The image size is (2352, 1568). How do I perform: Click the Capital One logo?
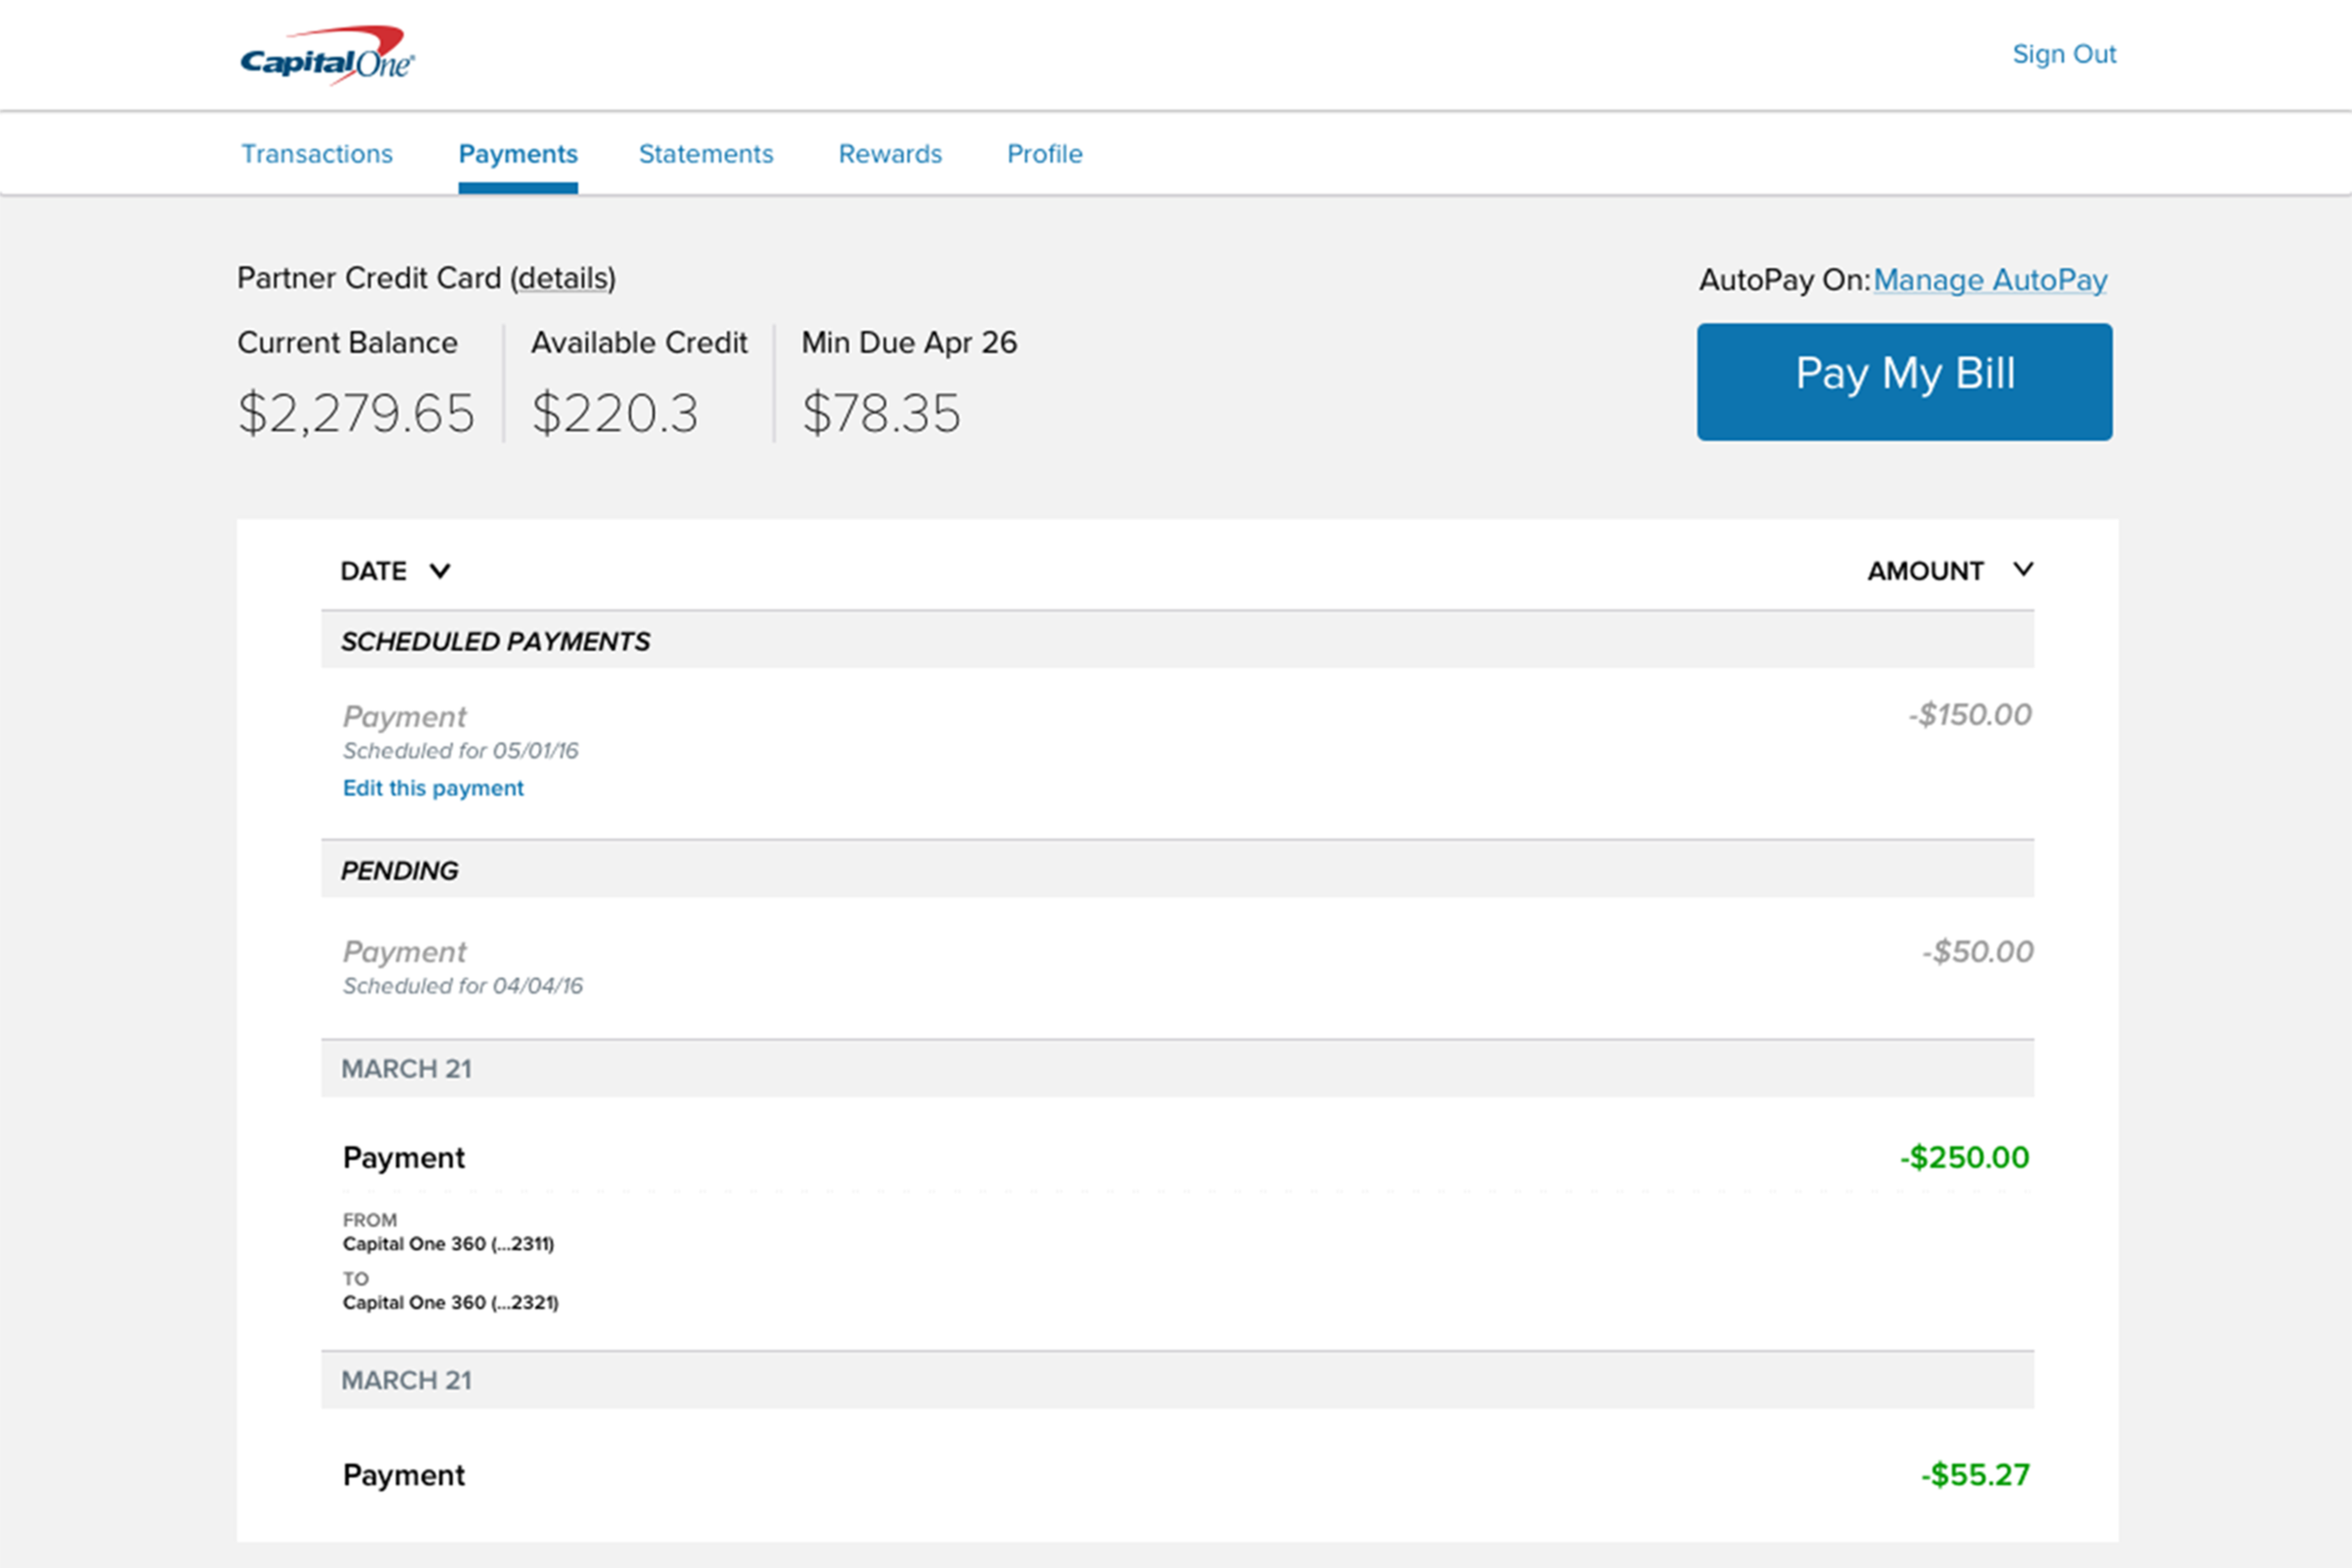(x=327, y=56)
